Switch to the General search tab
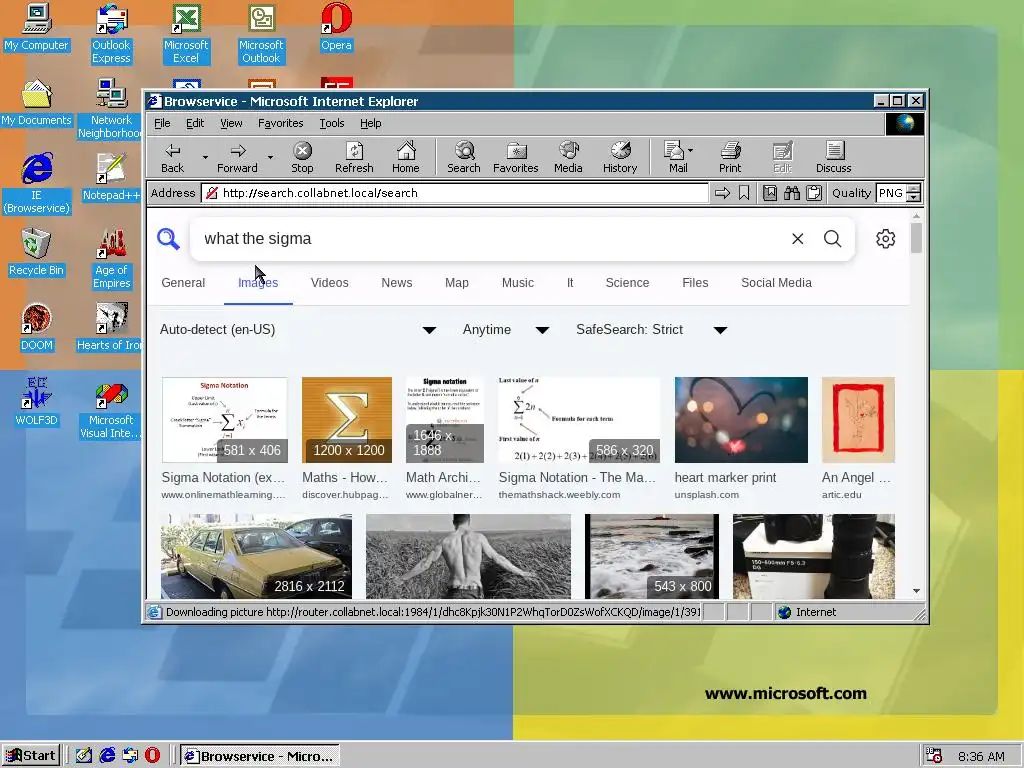1024x768 pixels. [183, 283]
